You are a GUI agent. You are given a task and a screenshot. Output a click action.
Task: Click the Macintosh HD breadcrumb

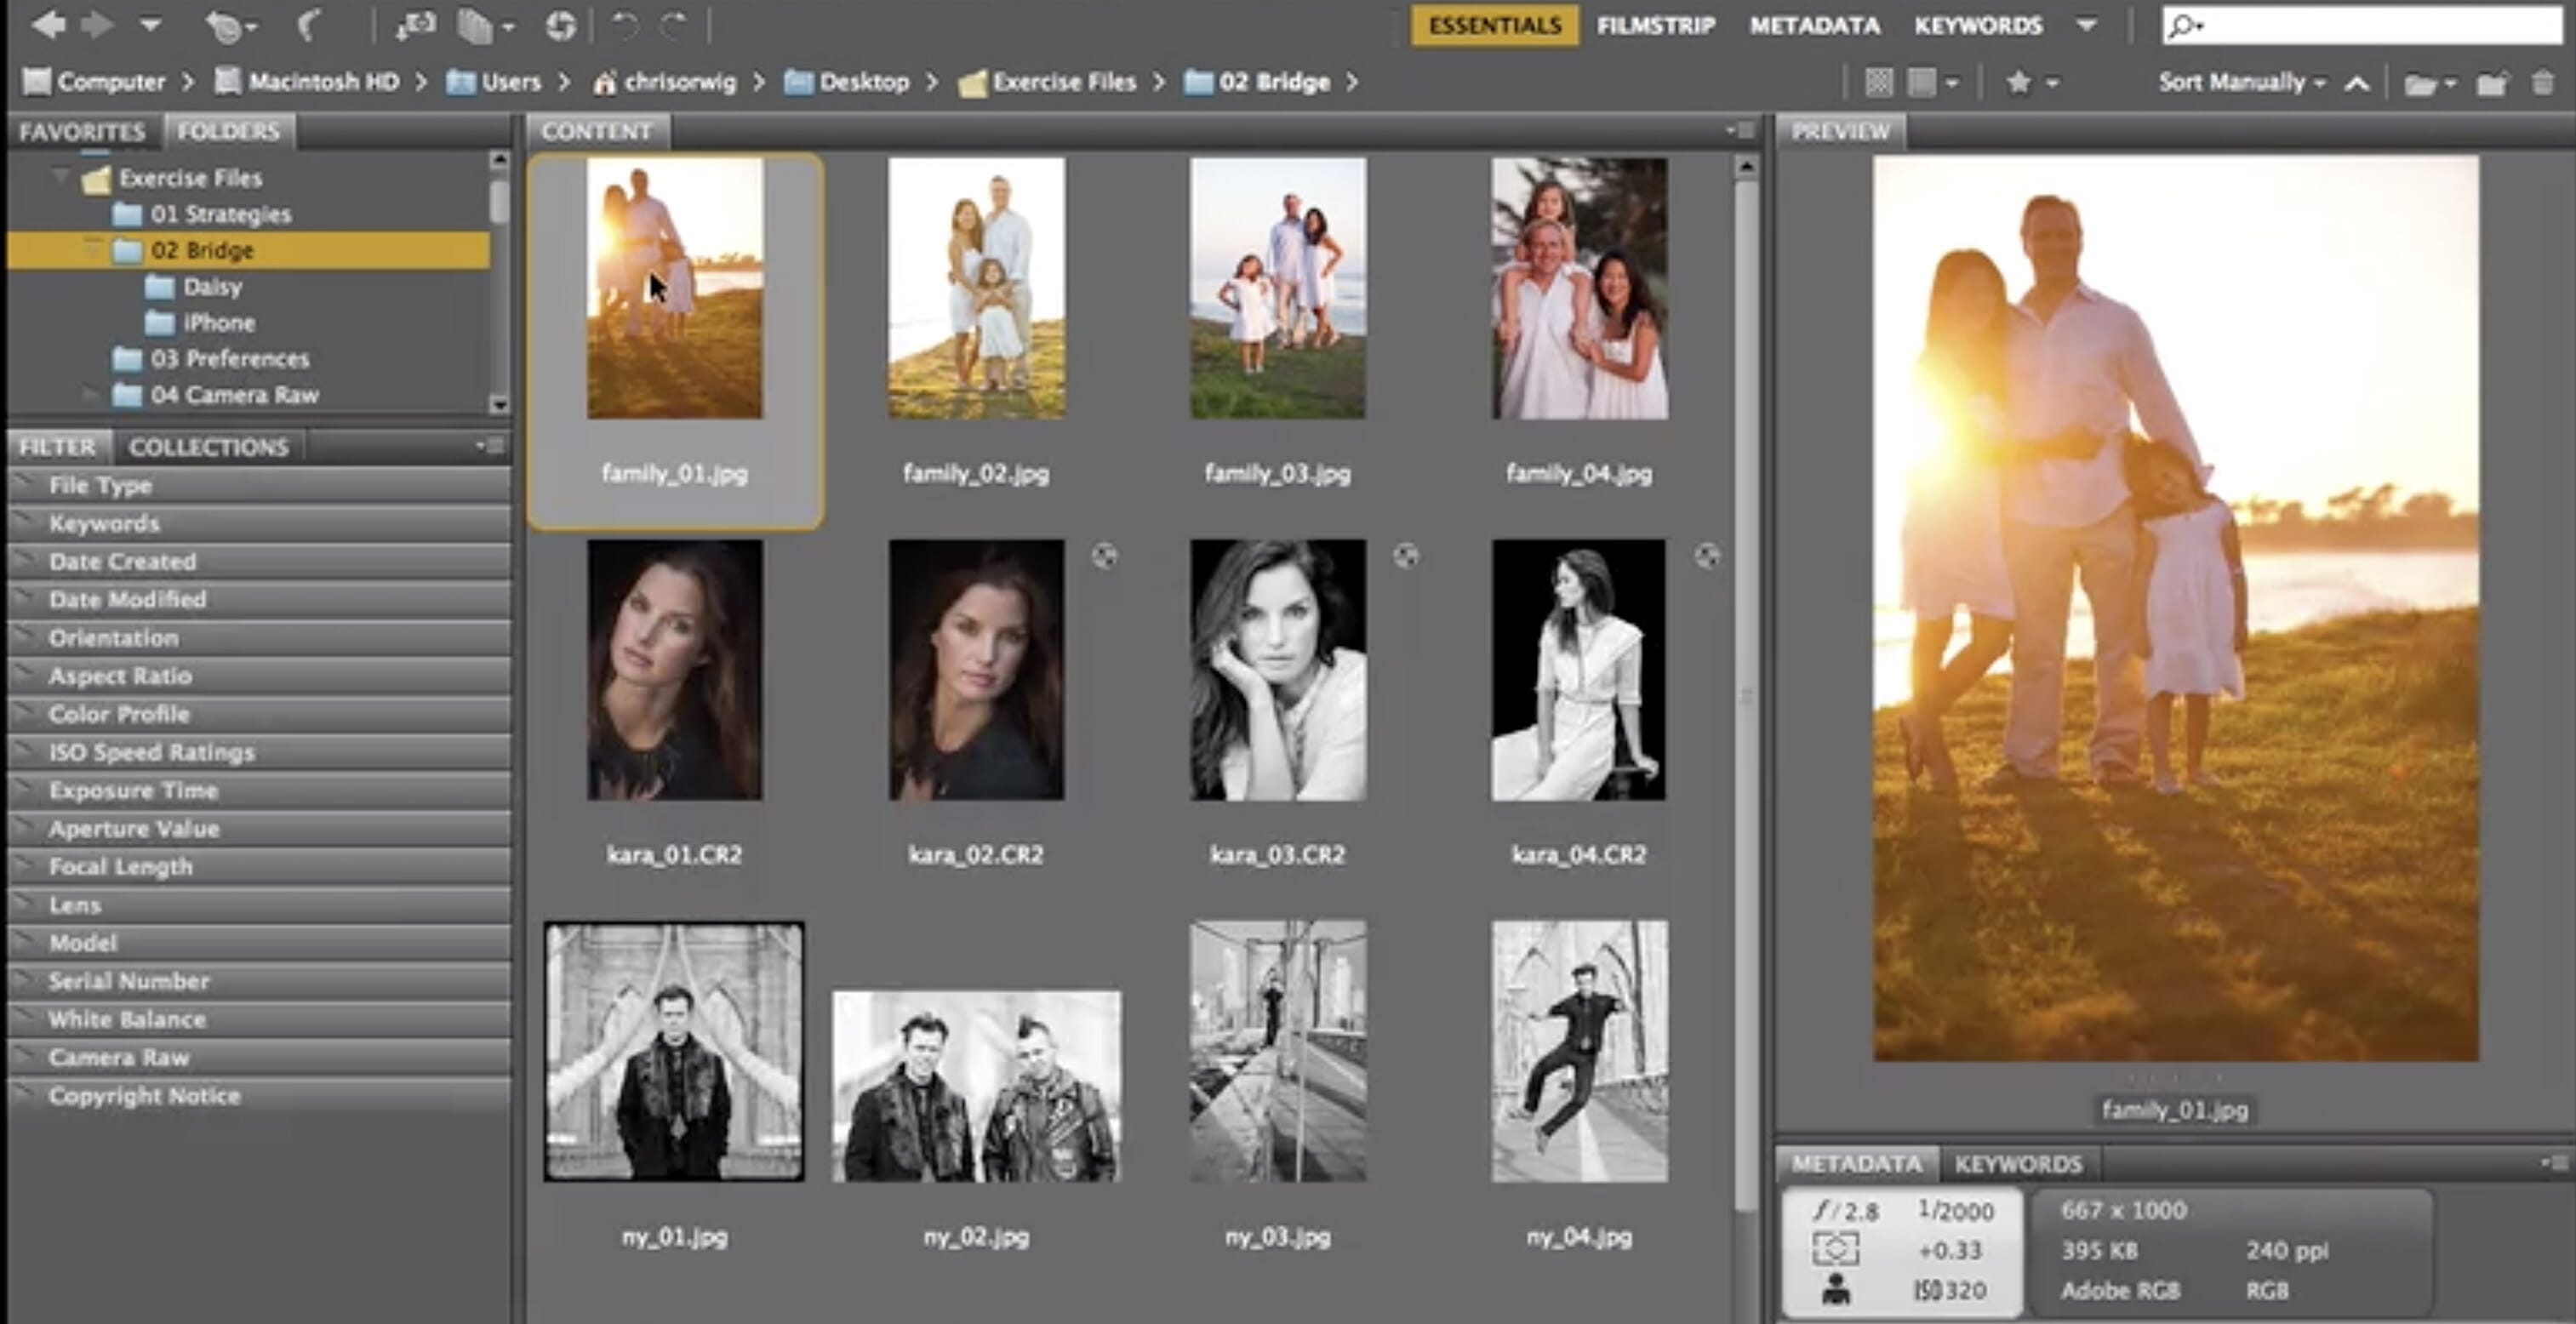[307, 81]
